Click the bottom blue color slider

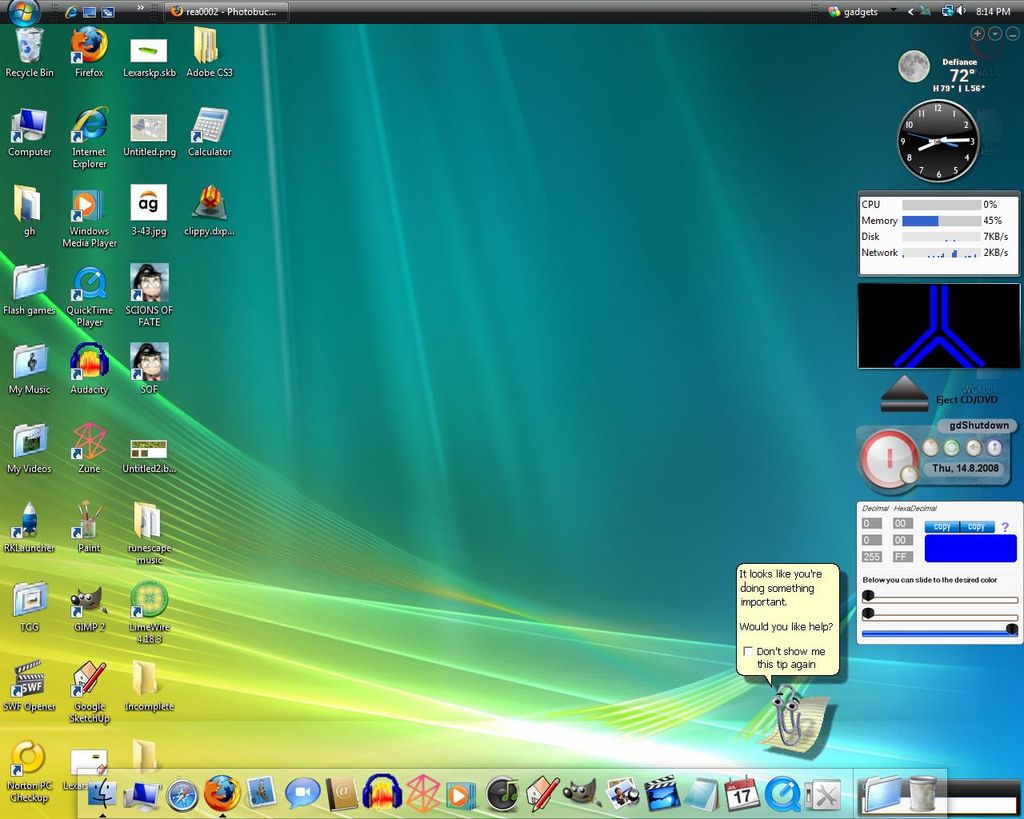pyautogui.click(x=940, y=633)
